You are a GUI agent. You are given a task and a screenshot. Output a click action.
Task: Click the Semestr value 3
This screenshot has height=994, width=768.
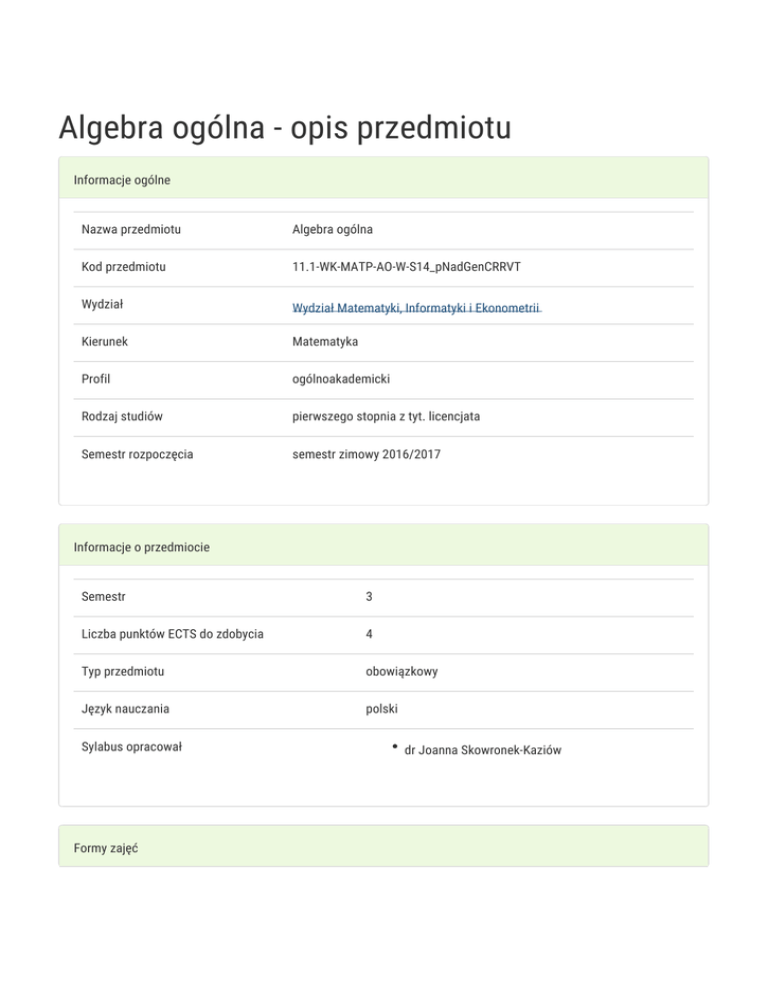click(369, 597)
